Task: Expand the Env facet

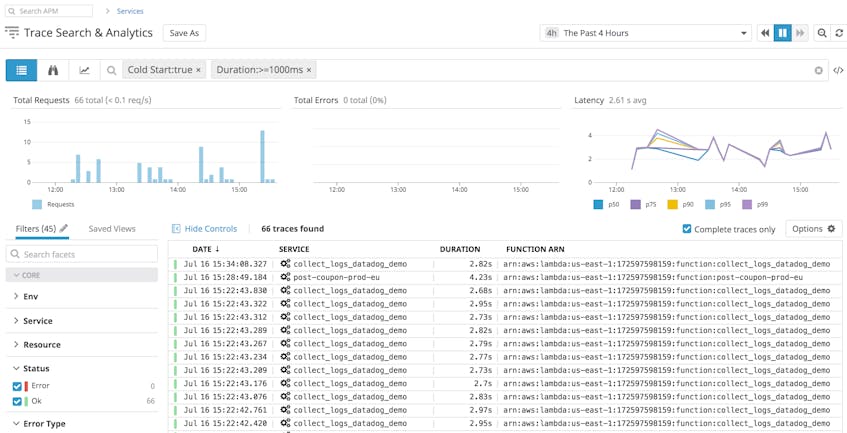Action: tap(15, 296)
